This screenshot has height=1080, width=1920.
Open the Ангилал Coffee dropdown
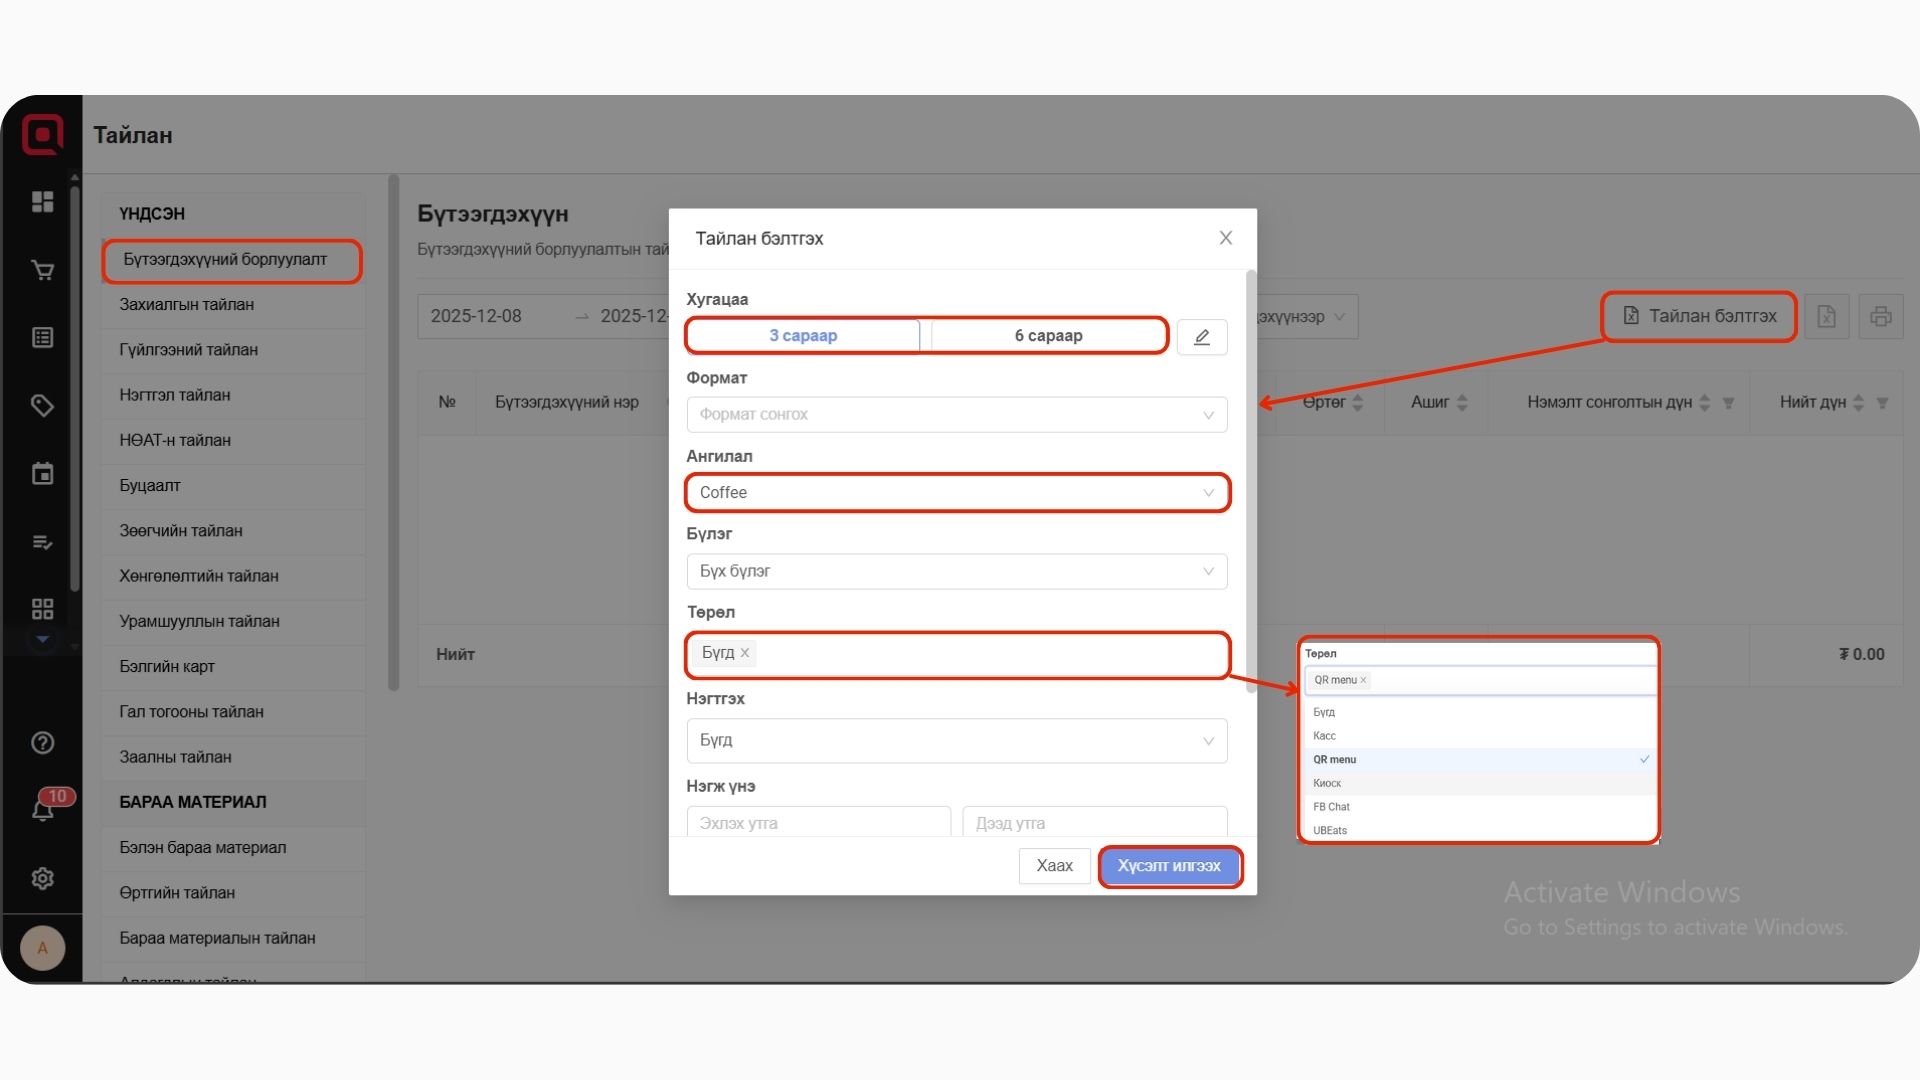[x=956, y=492]
